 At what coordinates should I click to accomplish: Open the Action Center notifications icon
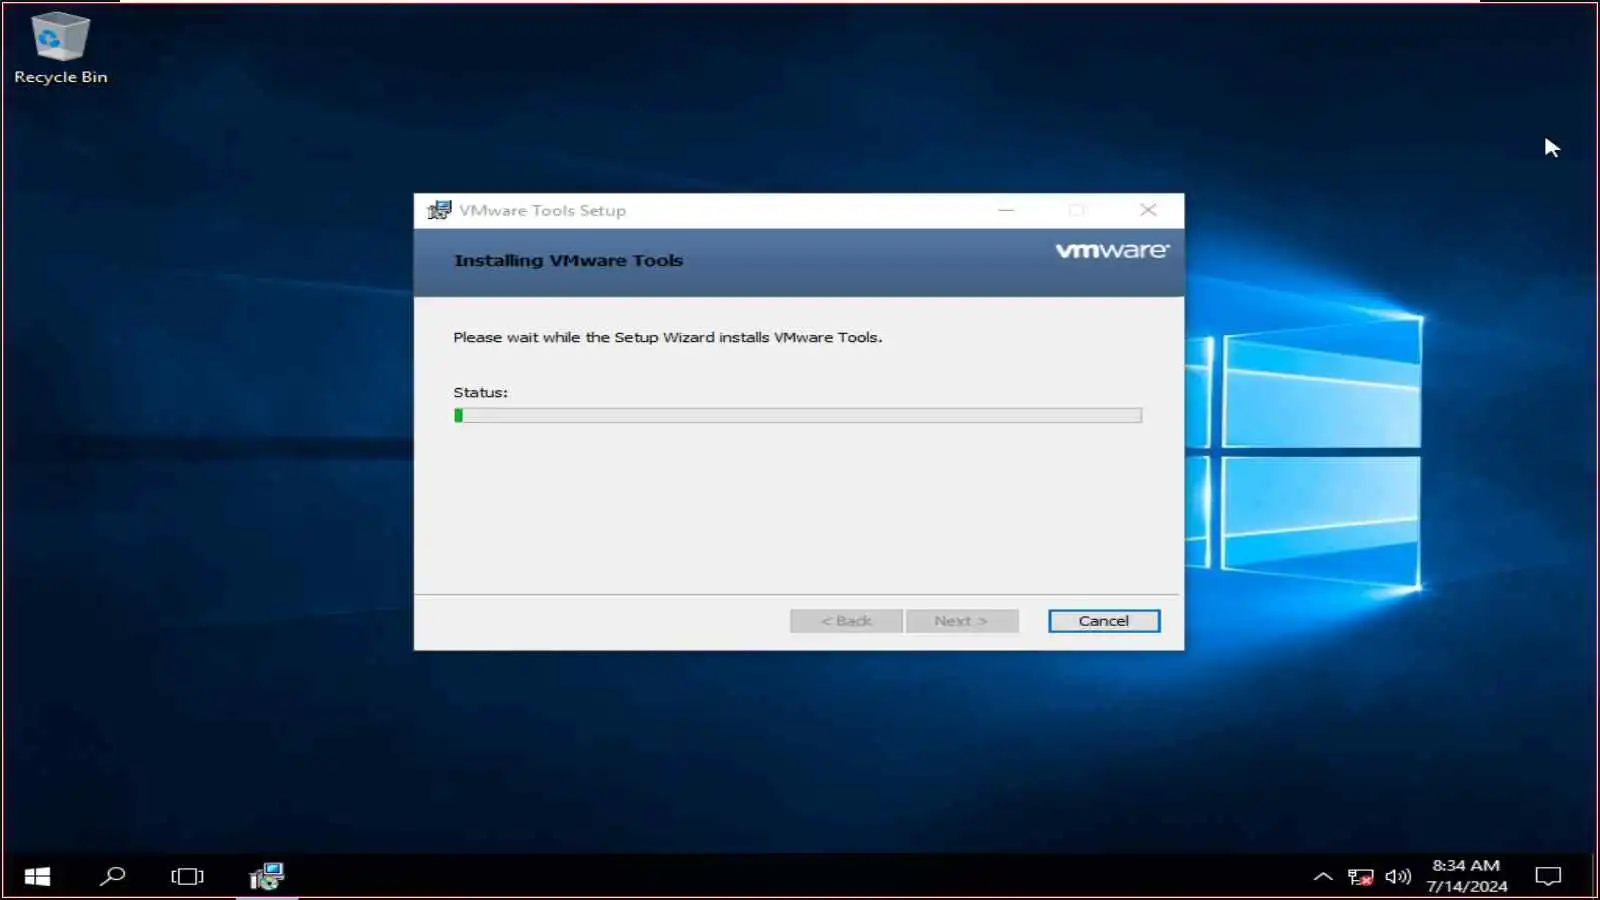tap(1548, 877)
